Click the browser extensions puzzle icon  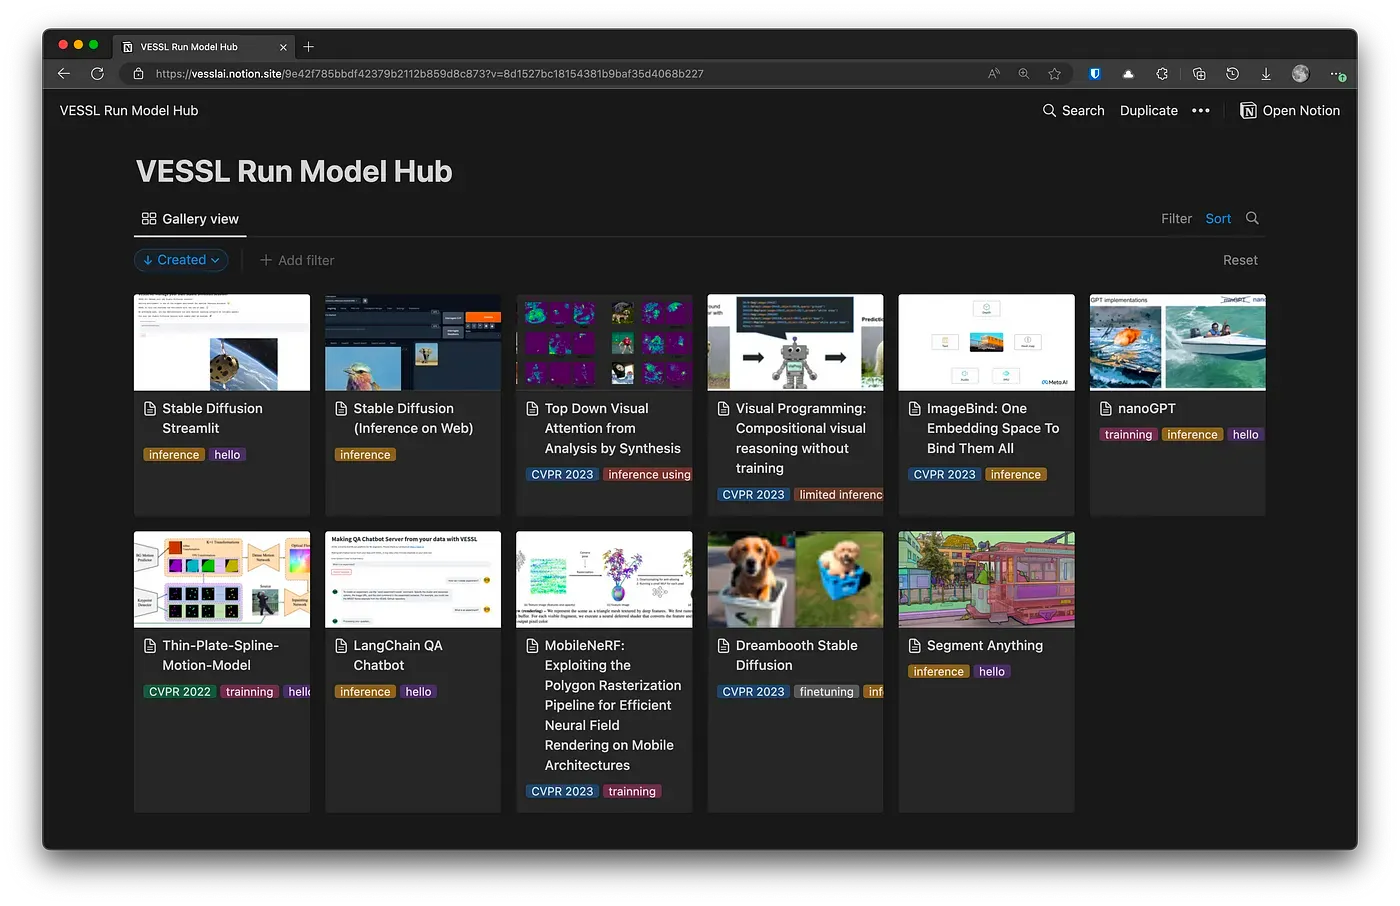[1162, 74]
